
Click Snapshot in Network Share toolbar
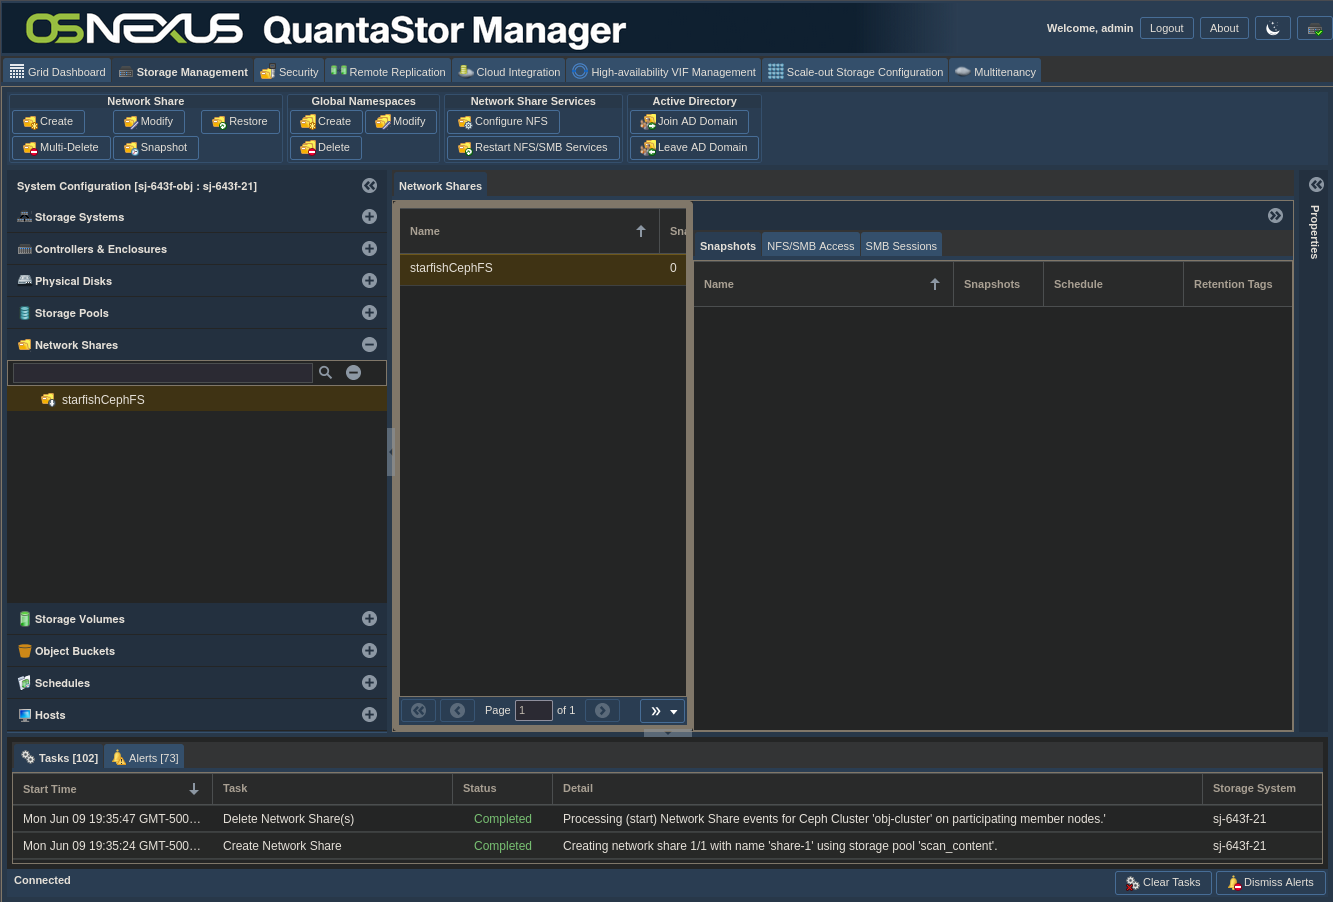click(156, 148)
